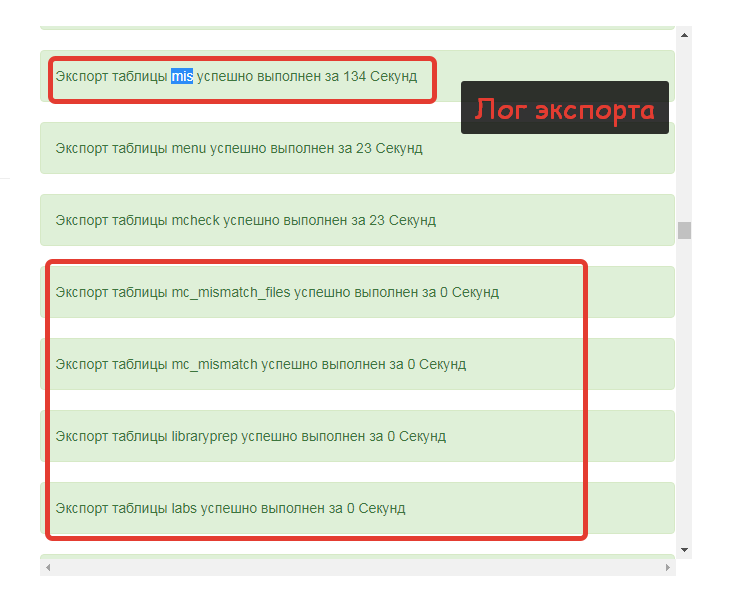Click the '134 Секунд' duration text
This screenshot has height=602, width=736.
(x=380, y=76)
